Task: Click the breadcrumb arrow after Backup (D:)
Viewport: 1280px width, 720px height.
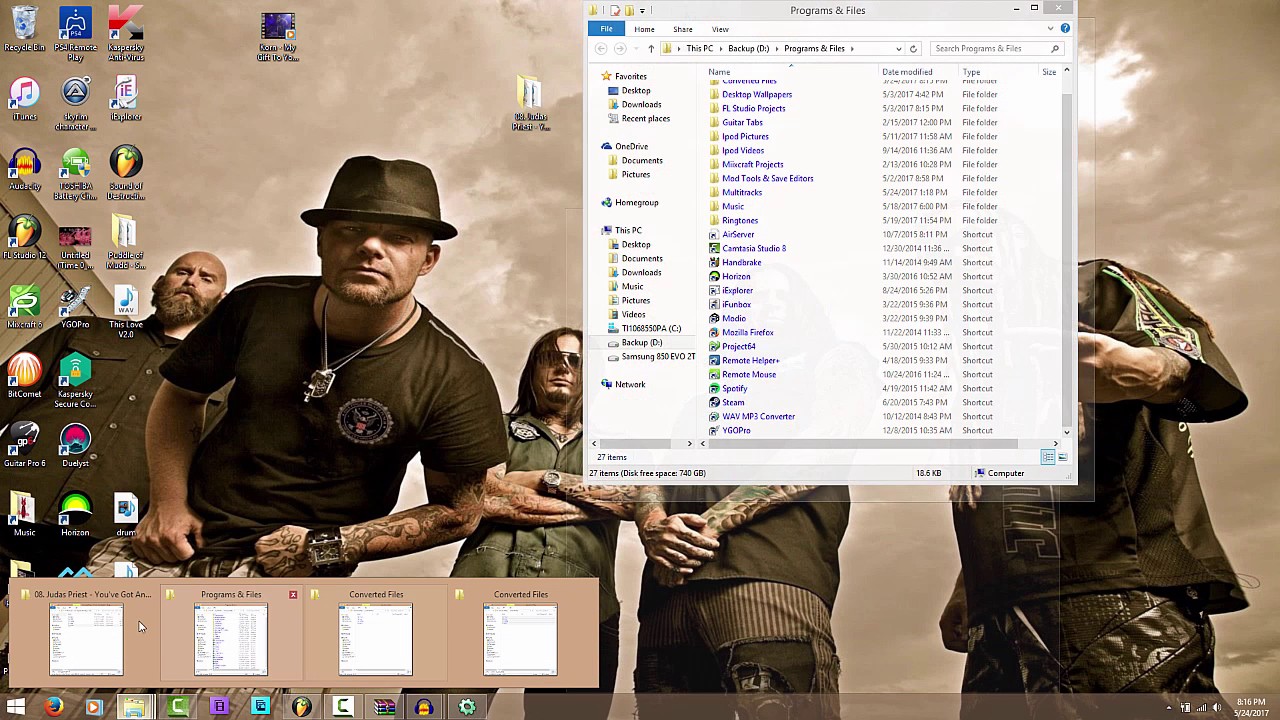Action: click(777, 48)
